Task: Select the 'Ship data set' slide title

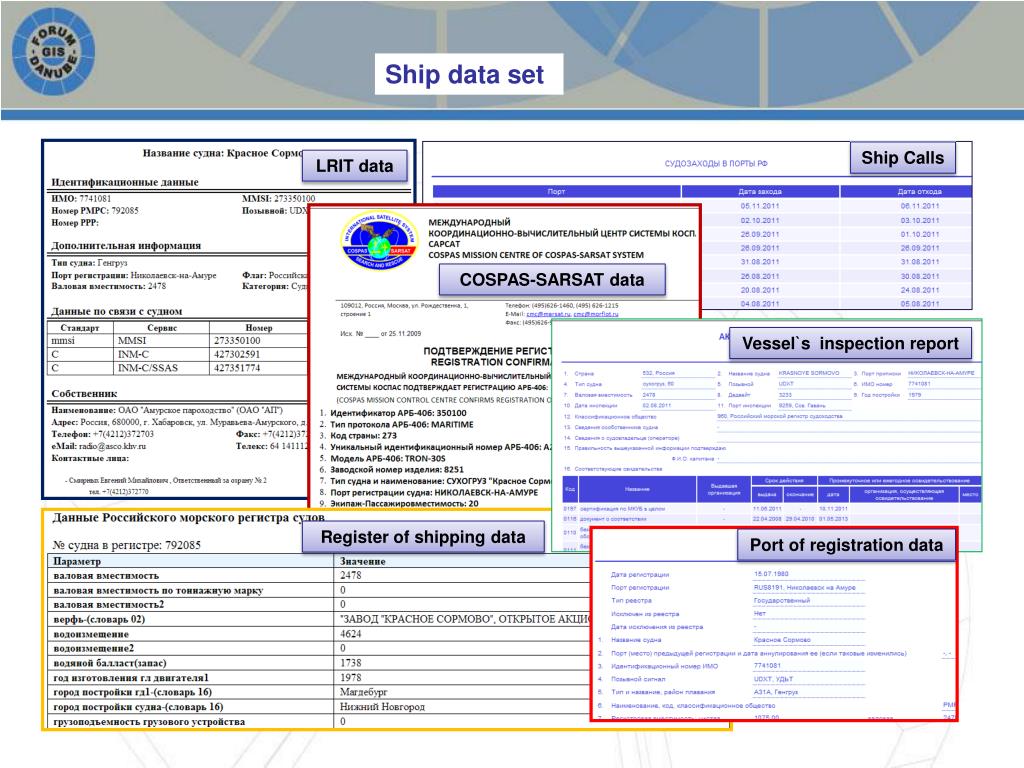Action: coord(464,74)
